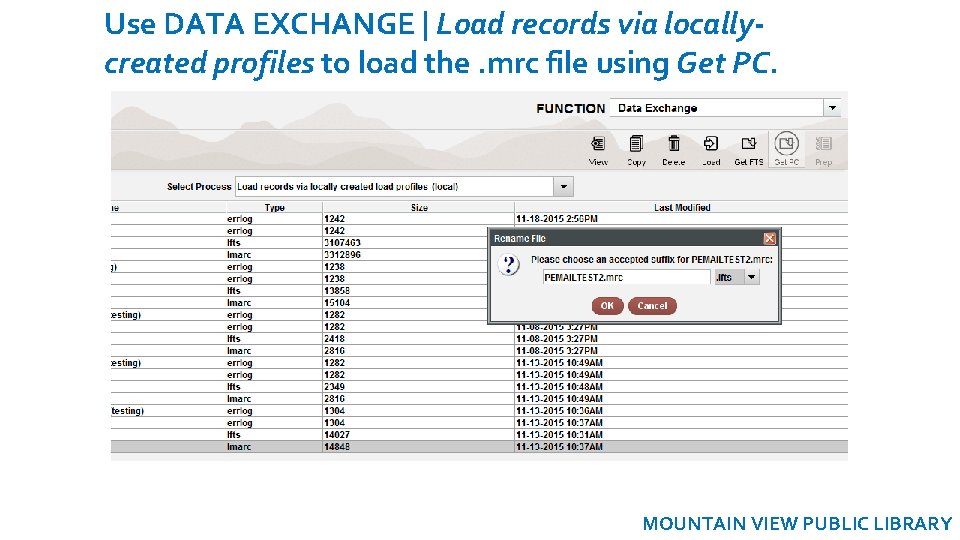Sort by the Type column header

point(274,208)
